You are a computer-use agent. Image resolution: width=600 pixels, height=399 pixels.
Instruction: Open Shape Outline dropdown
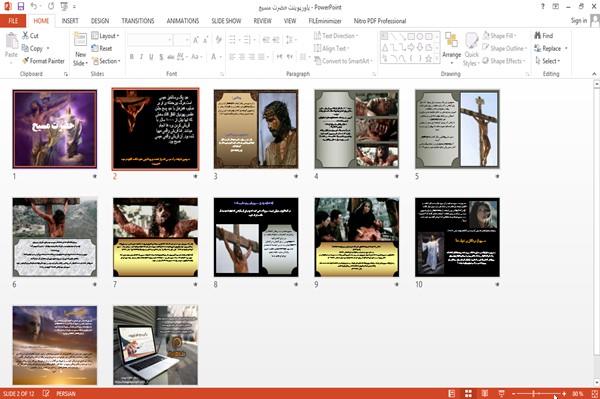pyautogui.click(x=505, y=48)
